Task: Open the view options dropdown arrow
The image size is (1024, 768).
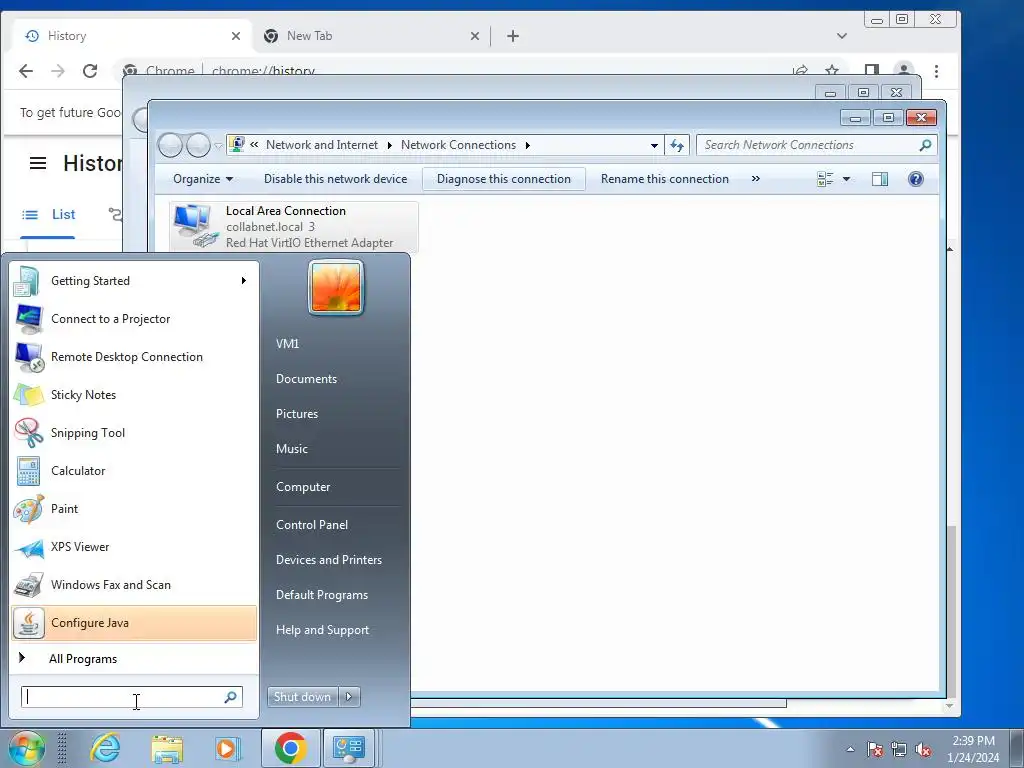Action: tap(846, 179)
